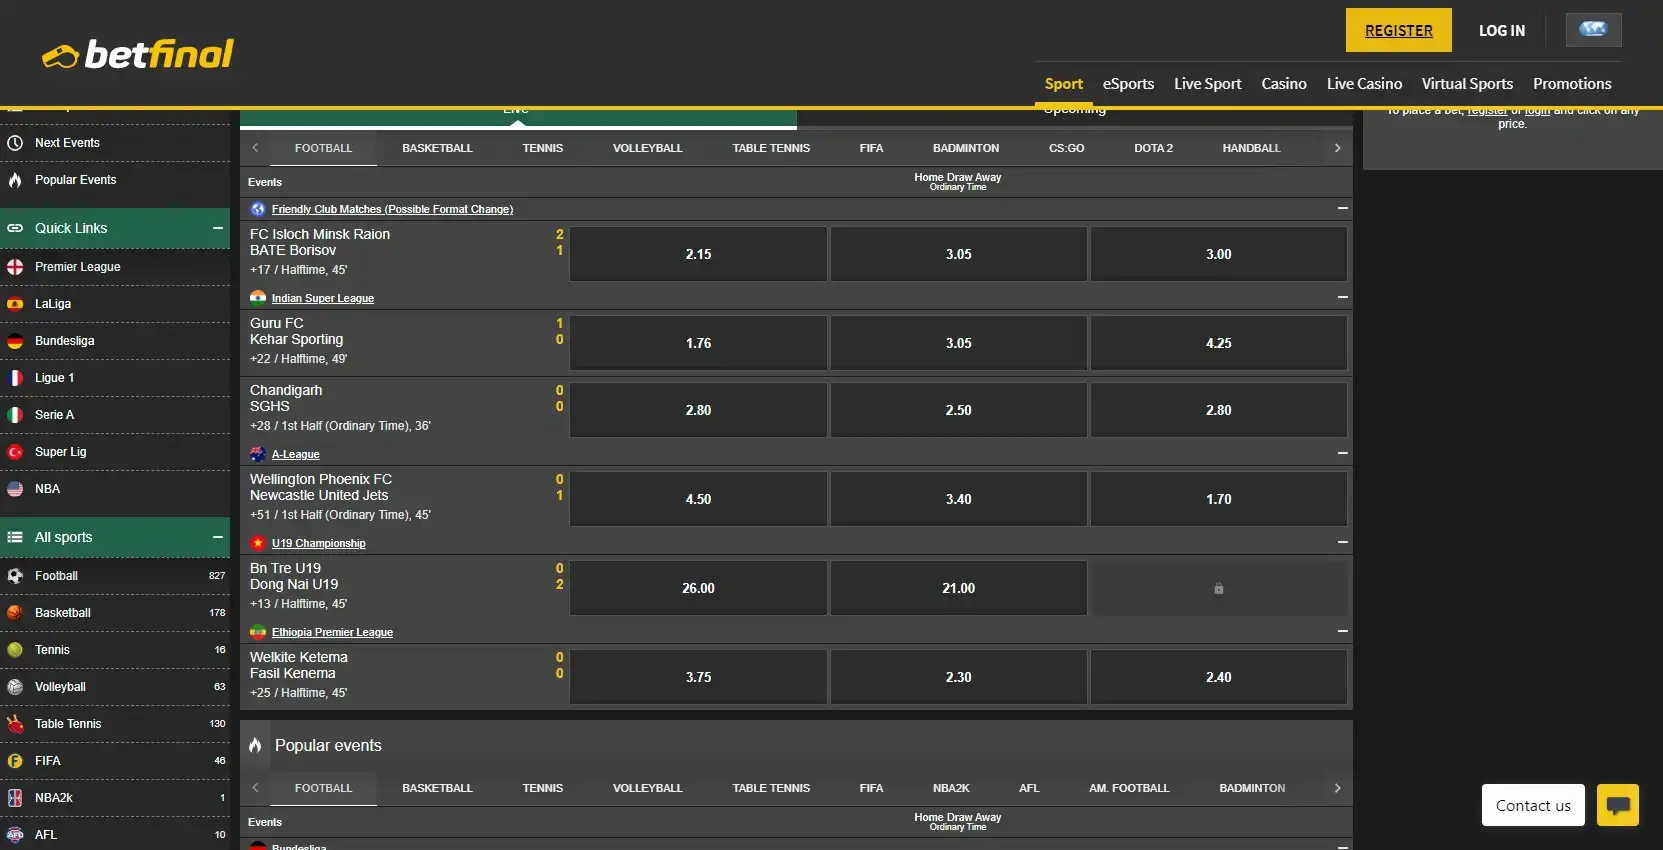
Task: Collapse the A-League match group
Action: 1342,453
